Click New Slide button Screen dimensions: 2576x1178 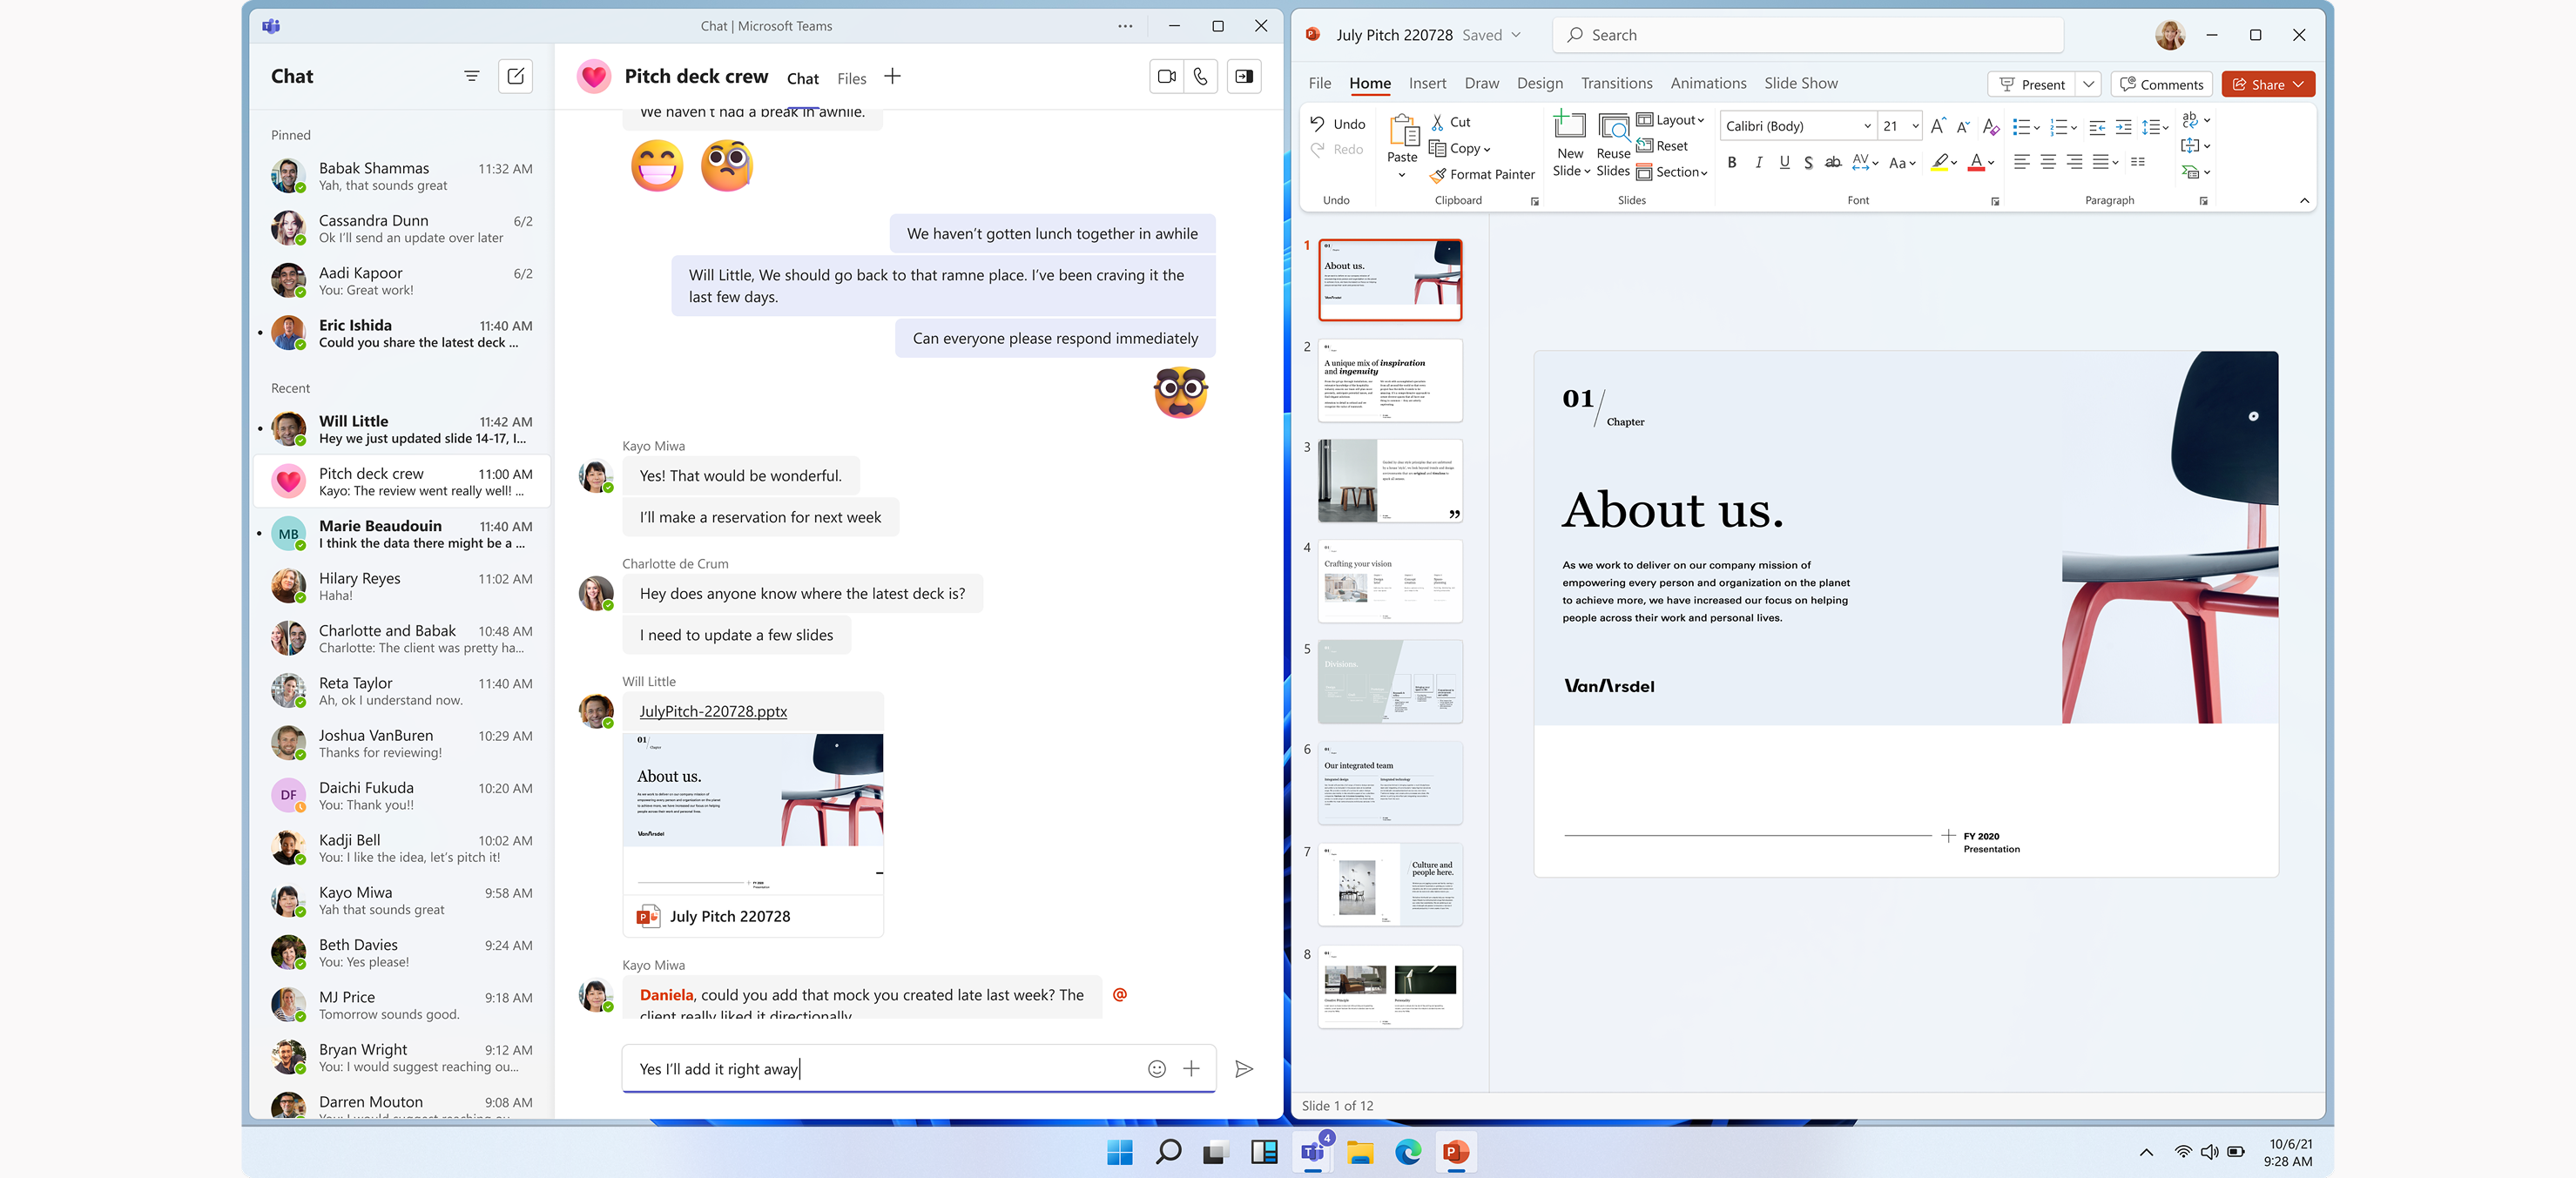click(1570, 145)
